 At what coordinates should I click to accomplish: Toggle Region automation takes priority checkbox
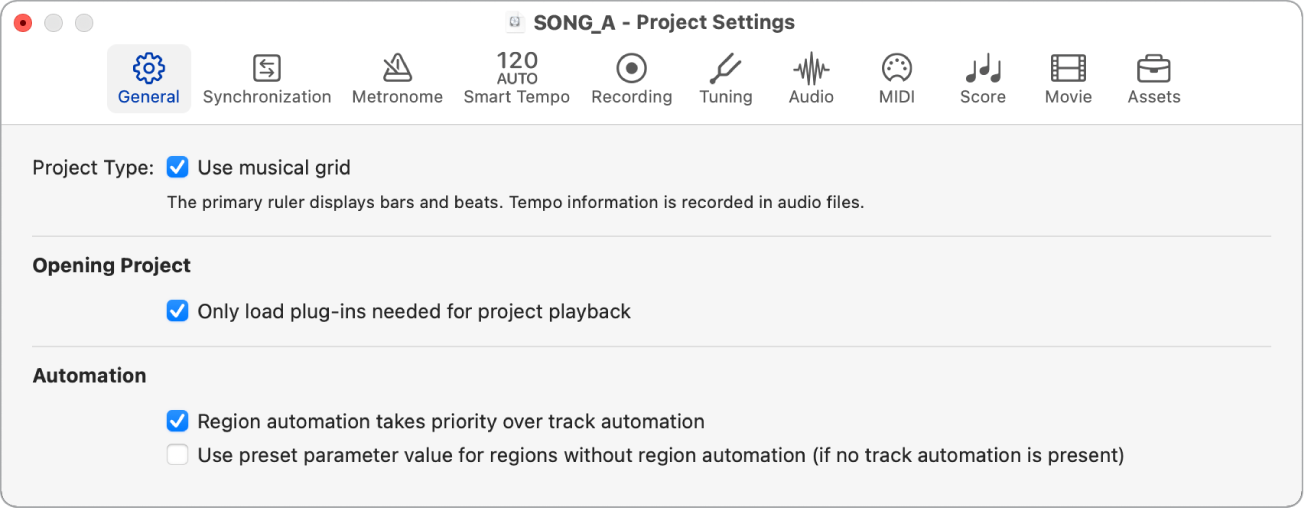pyautogui.click(x=178, y=421)
